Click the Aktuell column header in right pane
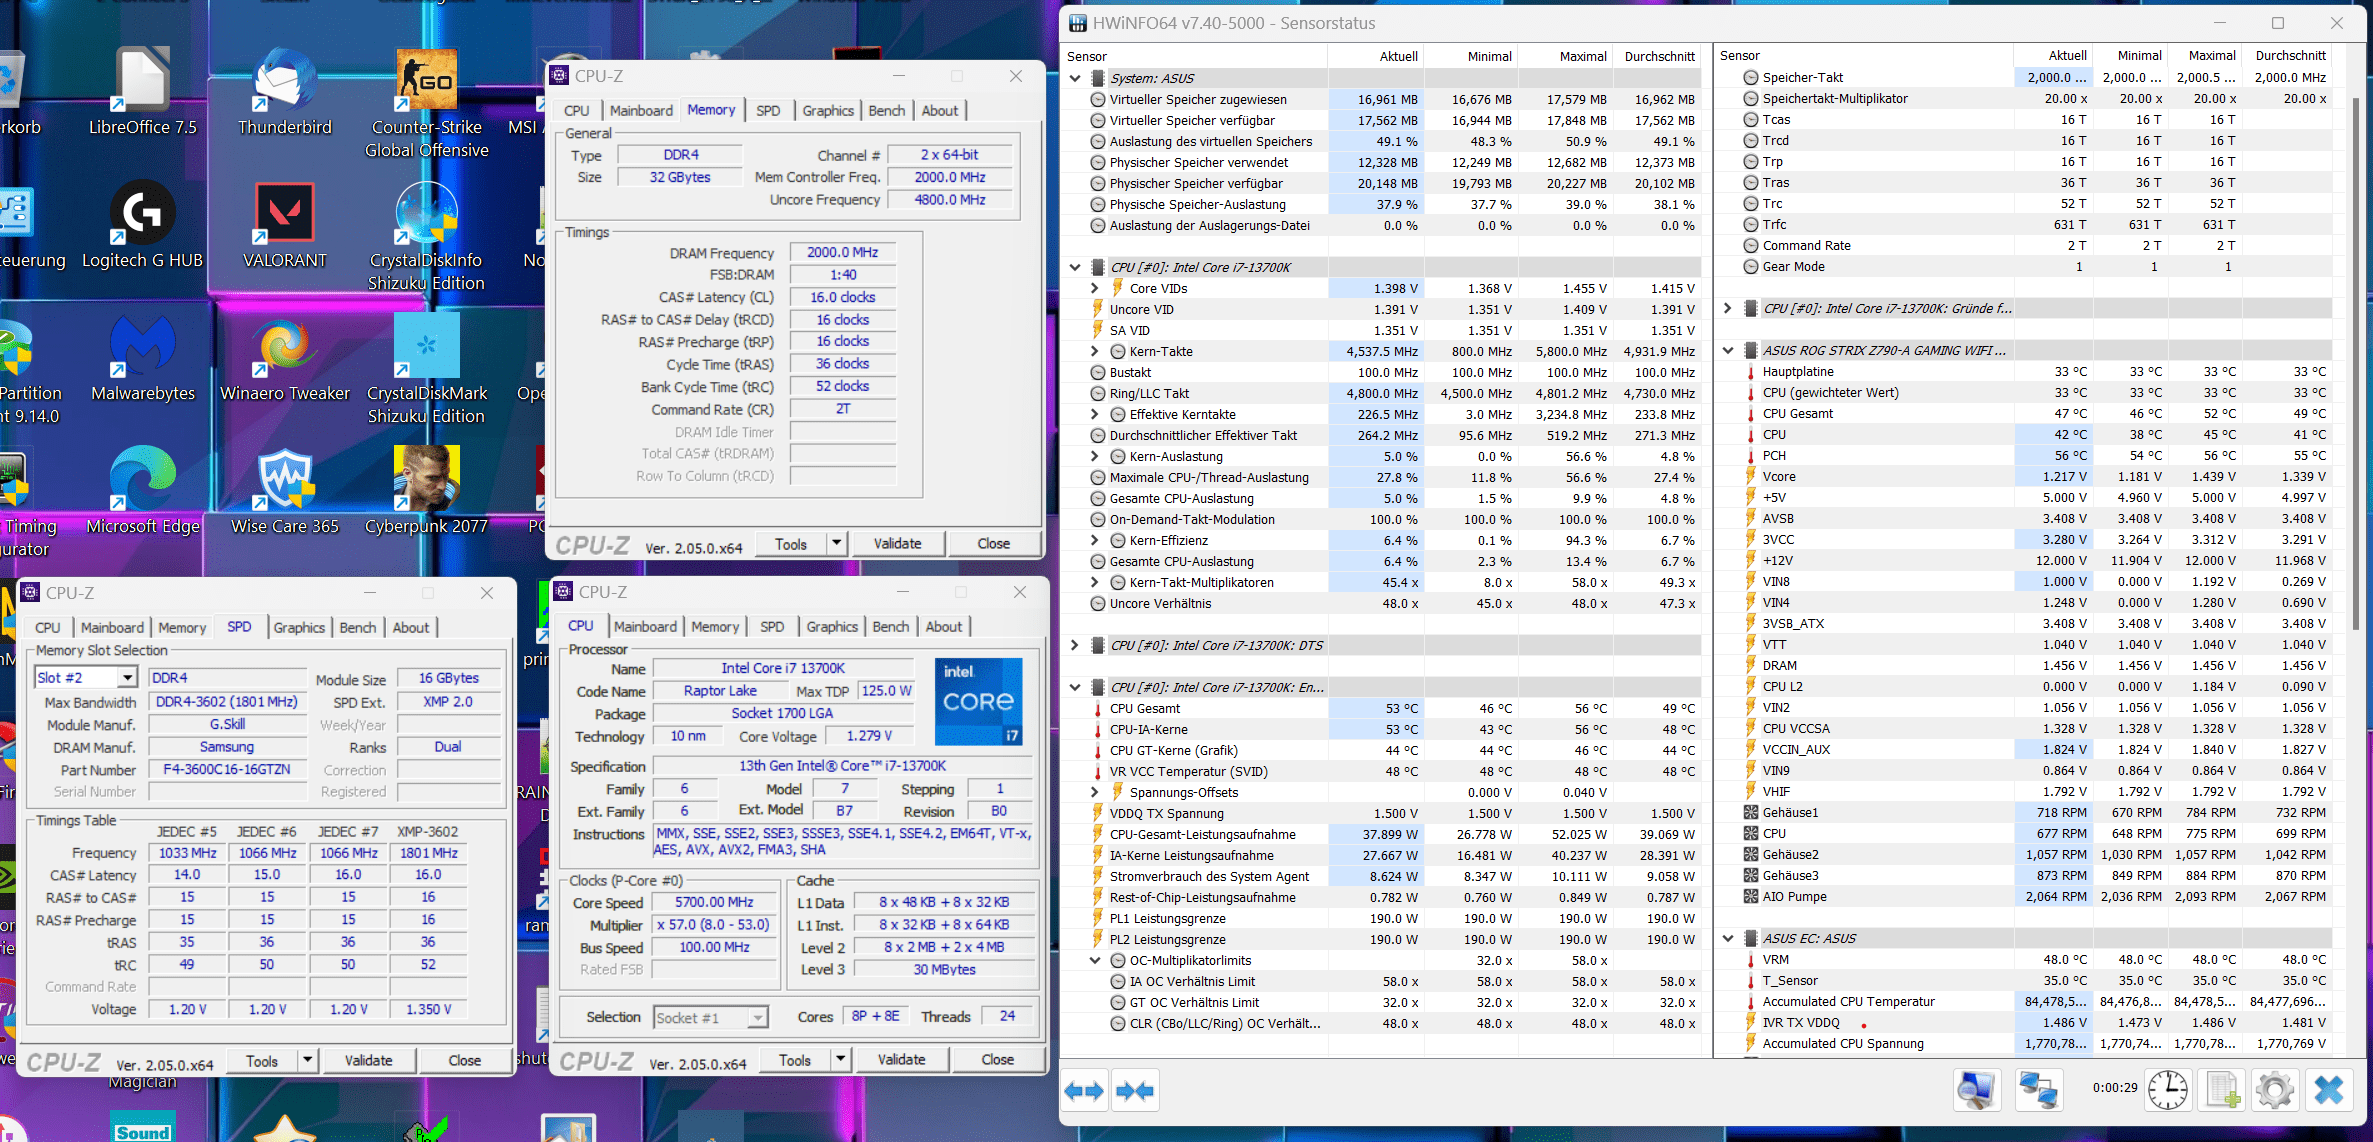The width and height of the screenshot is (2373, 1142). tap(2052, 56)
